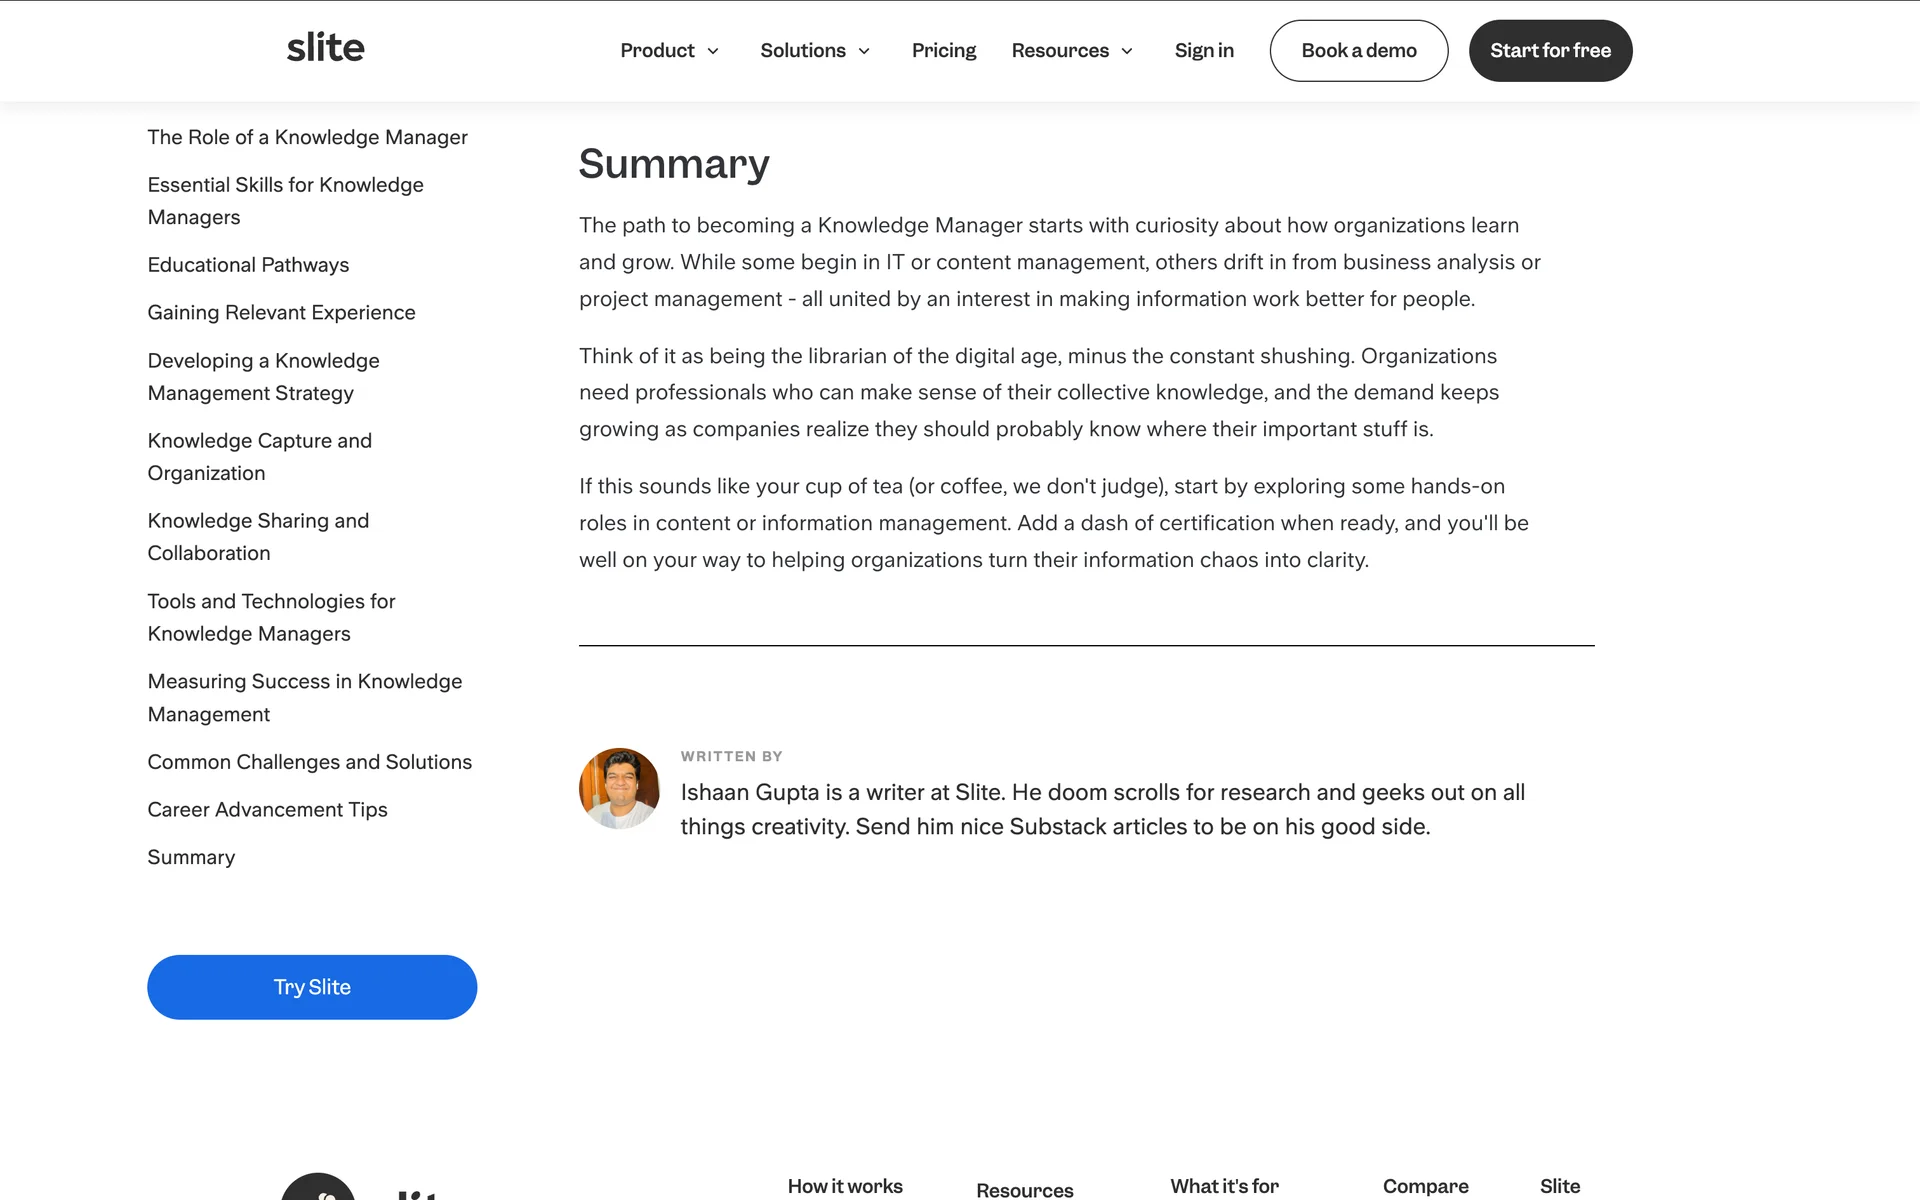Select Knowledge Capture and Organization link
Screen dimensions: 1920x1200
point(259,457)
